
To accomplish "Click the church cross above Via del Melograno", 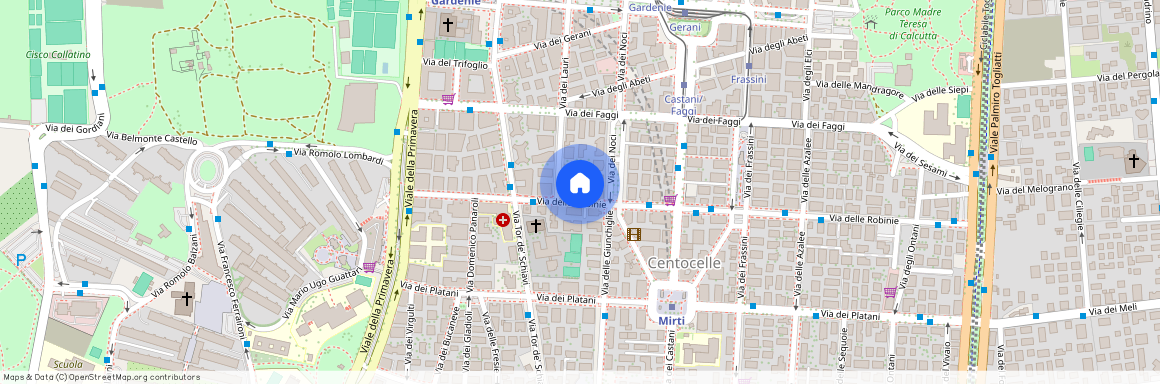I will coord(1133,160).
